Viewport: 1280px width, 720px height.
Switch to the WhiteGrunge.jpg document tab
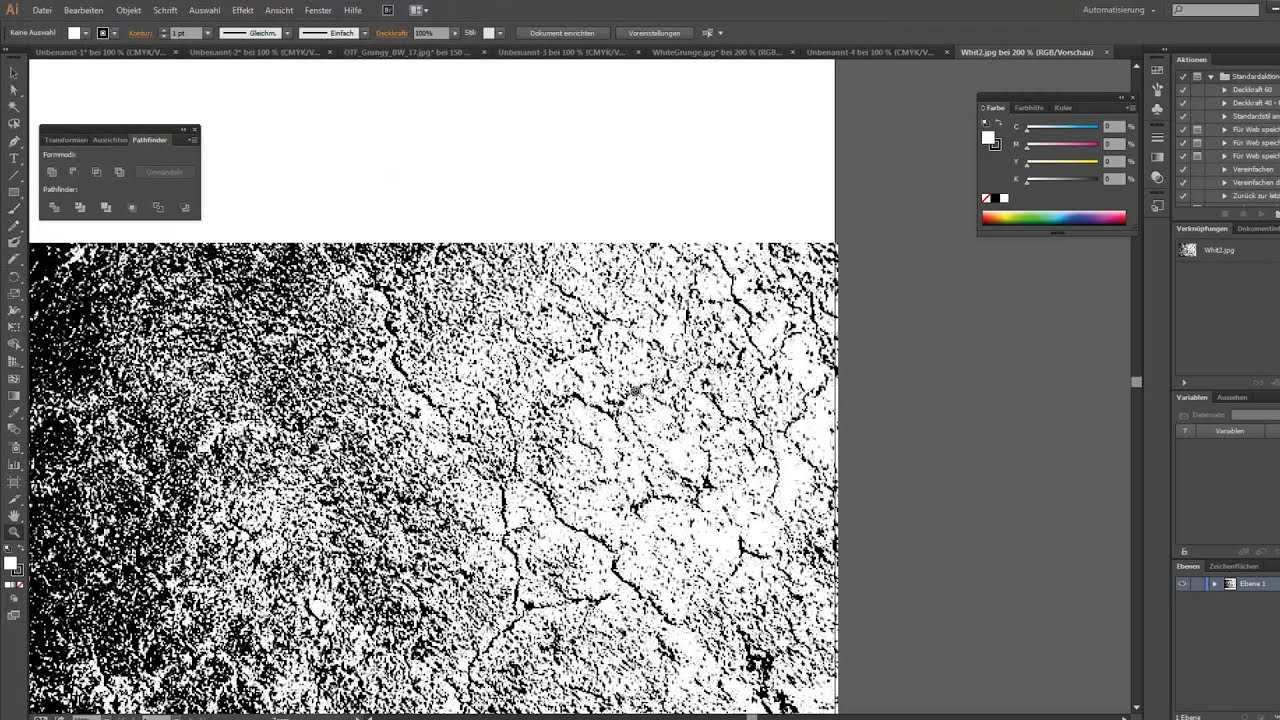point(717,52)
